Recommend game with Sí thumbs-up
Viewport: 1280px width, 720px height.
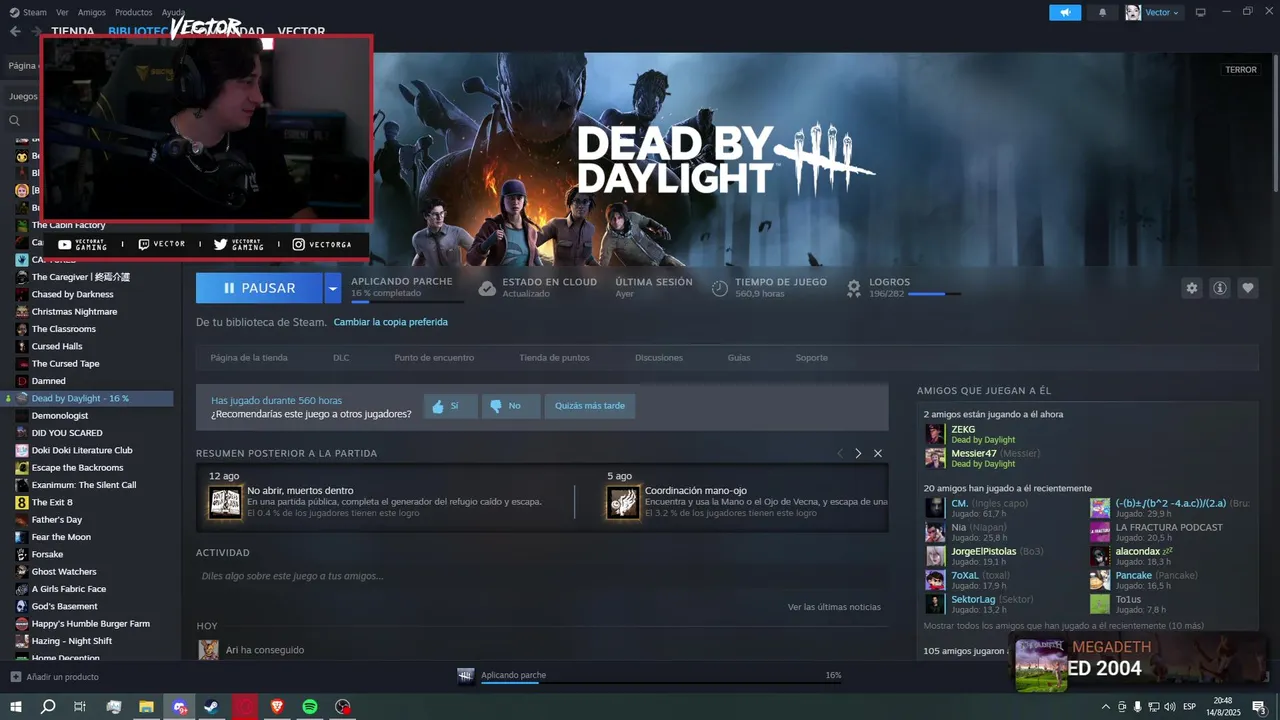(x=450, y=406)
